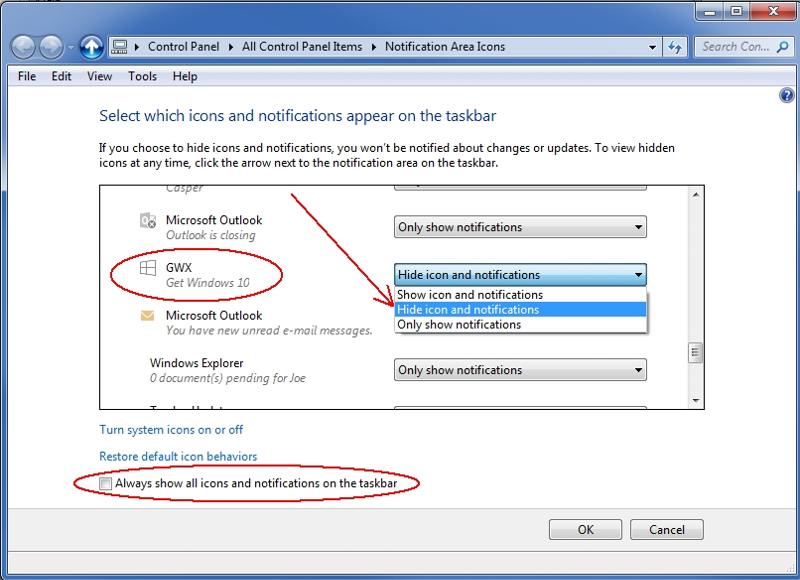Open the File menu
The width and height of the screenshot is (800, 580).
[27, 76]
